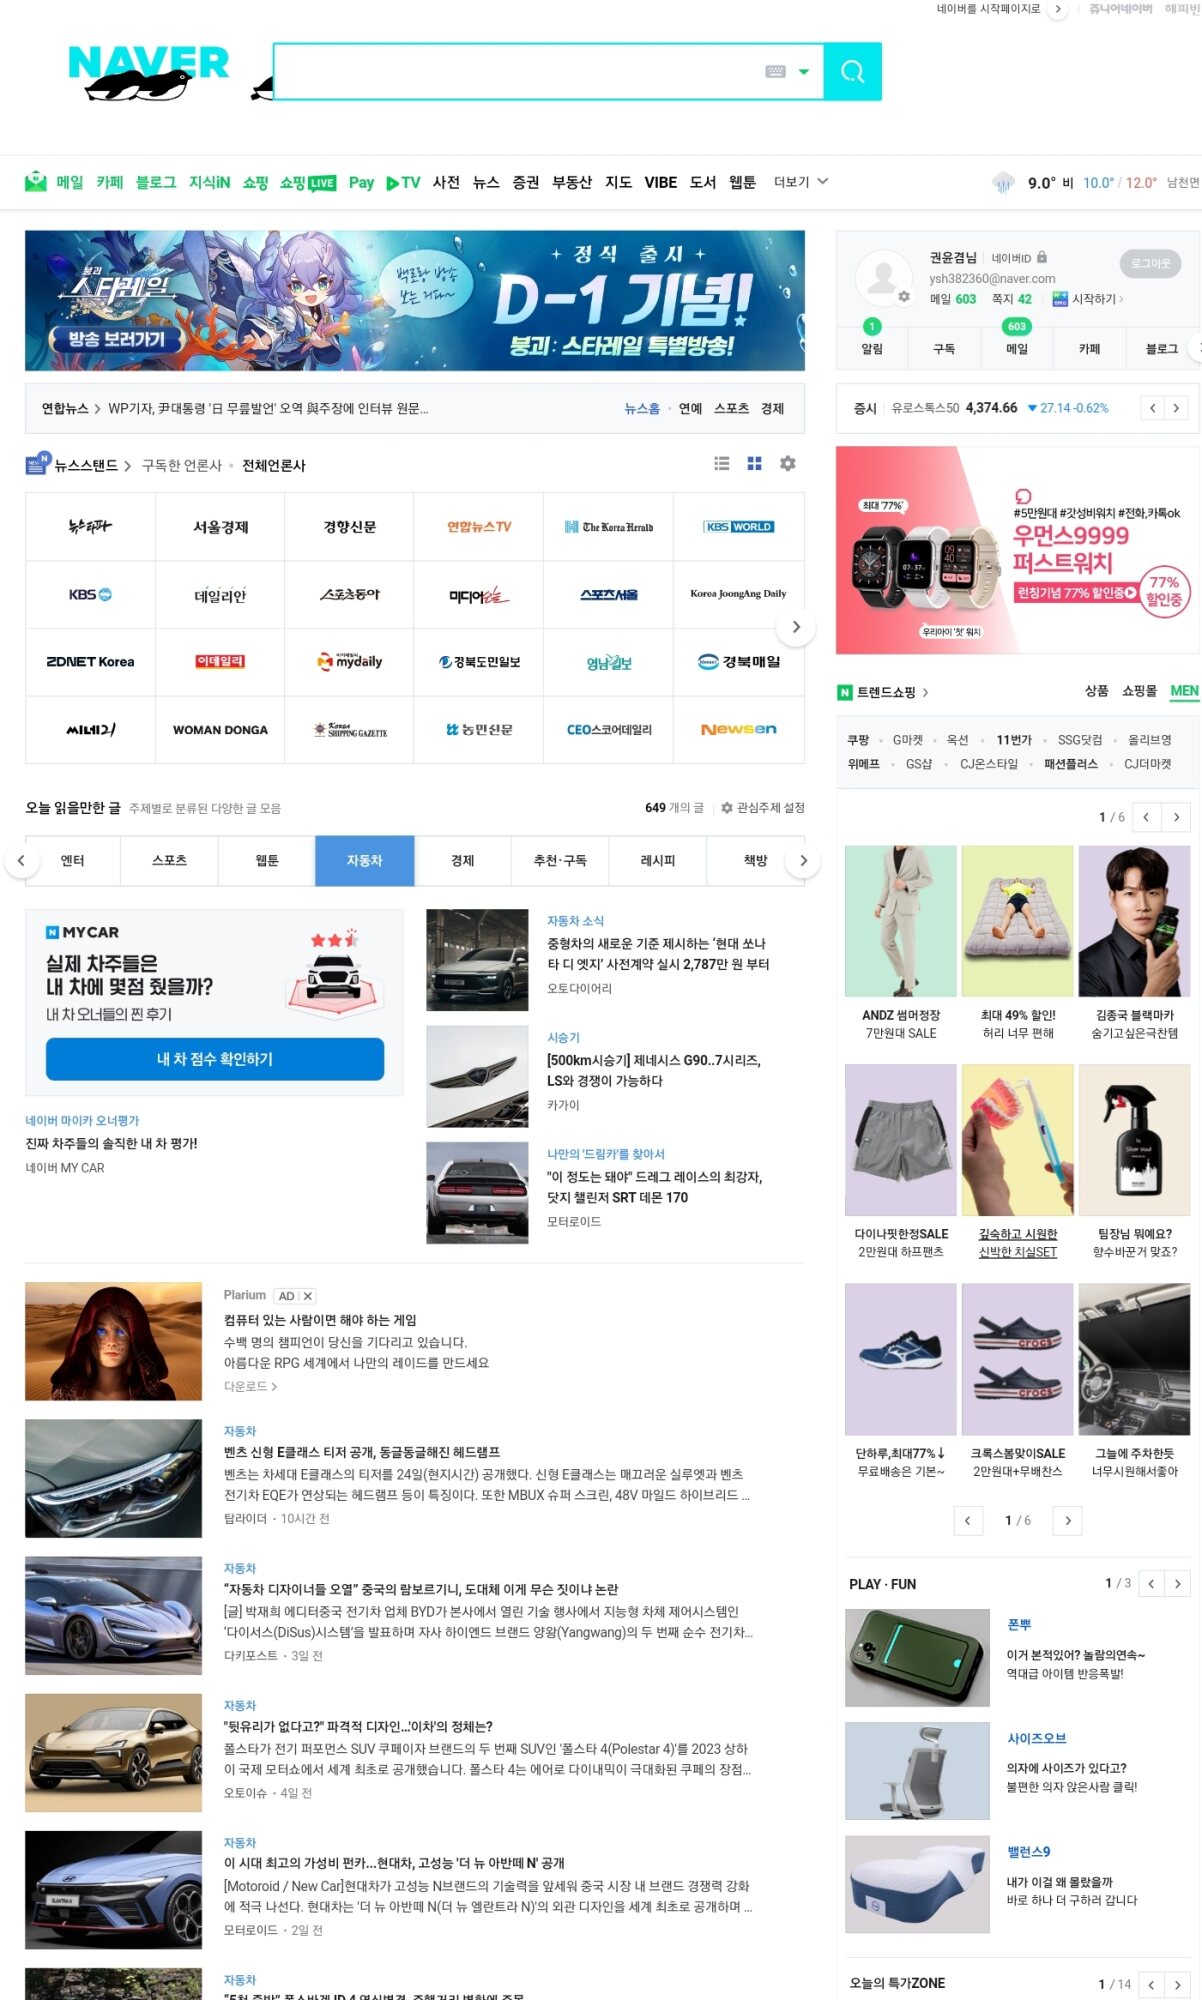
Task: Click the 로그아웃 button
Action: (x=1150, y=263)
